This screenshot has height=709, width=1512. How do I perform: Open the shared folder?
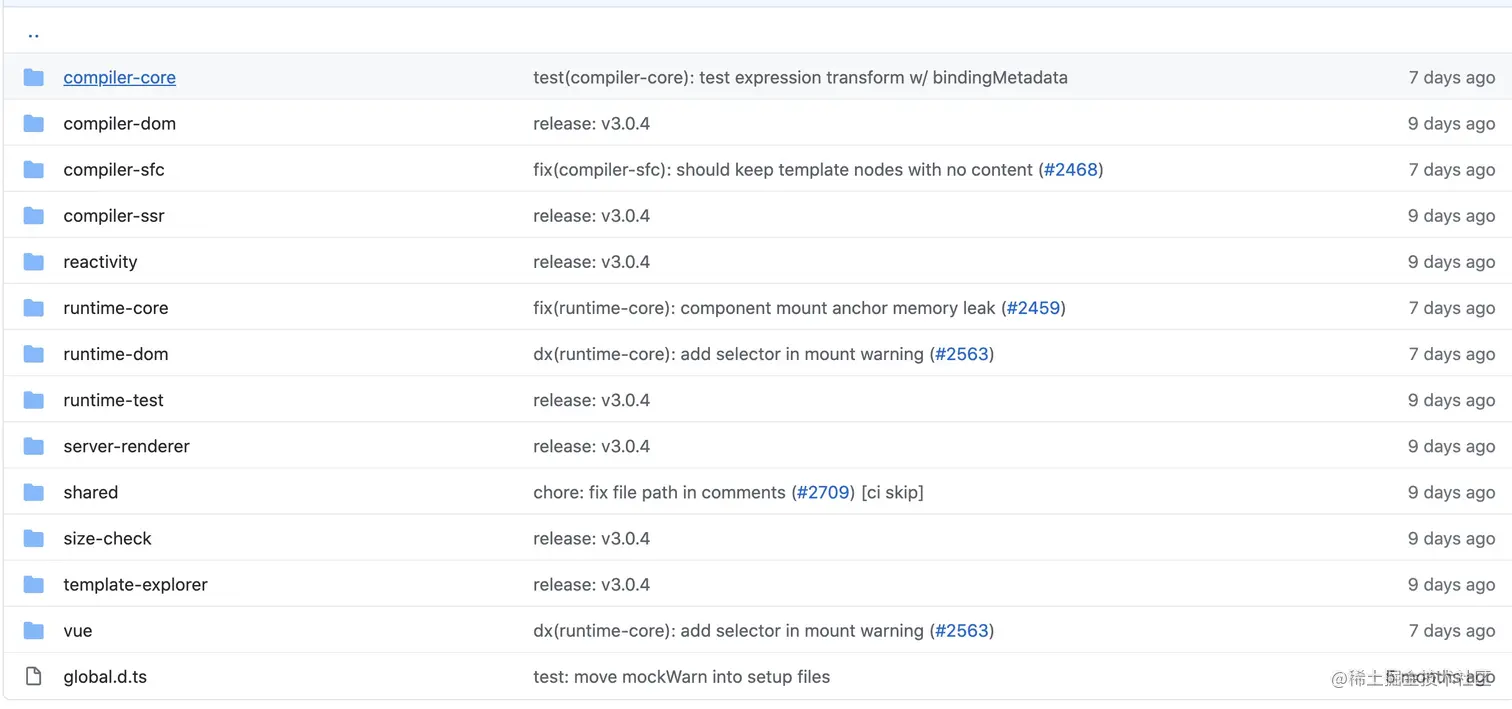tap(90, 492)
